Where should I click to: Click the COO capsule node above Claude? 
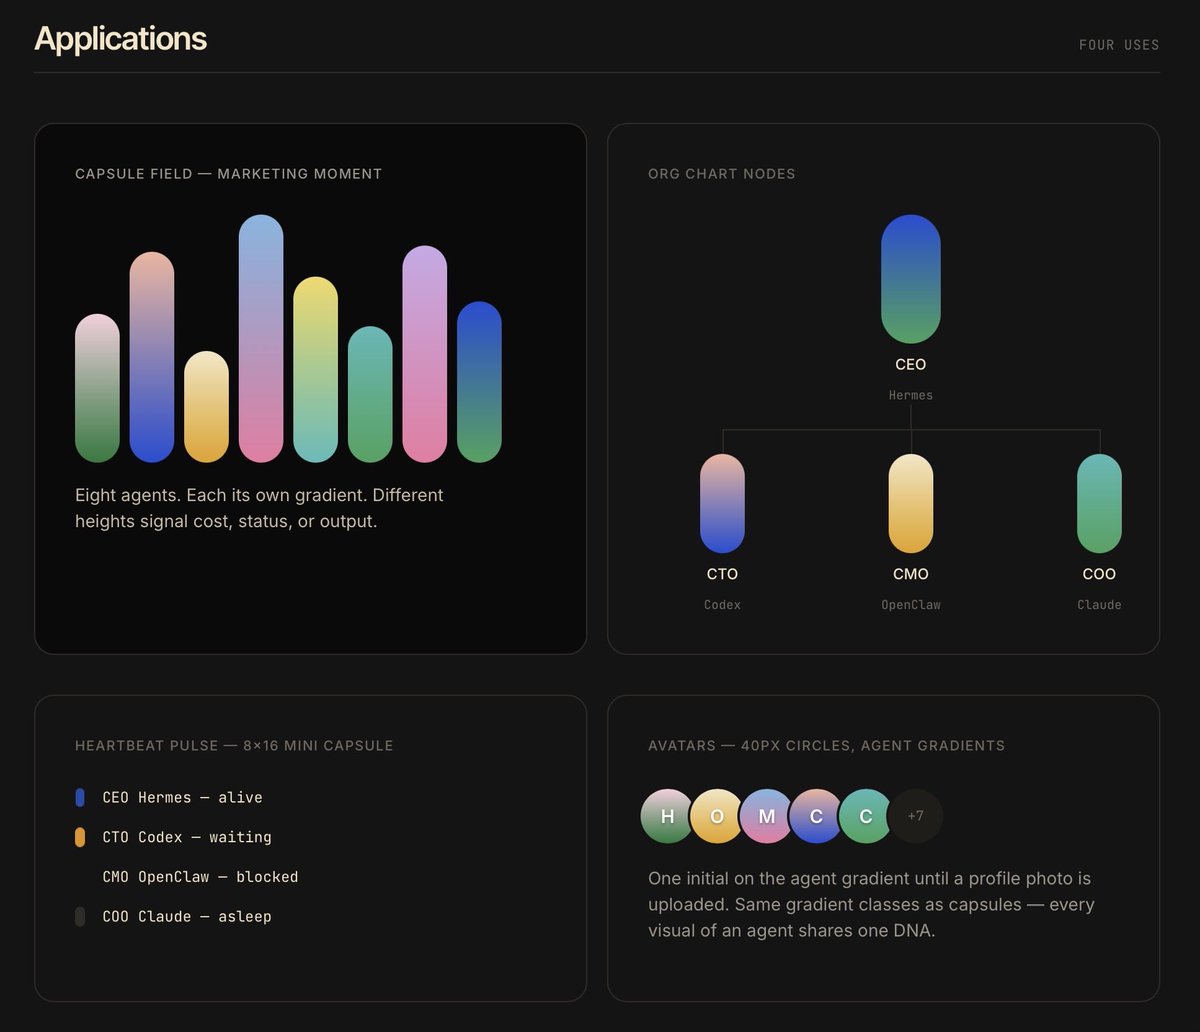(1099, 503)
